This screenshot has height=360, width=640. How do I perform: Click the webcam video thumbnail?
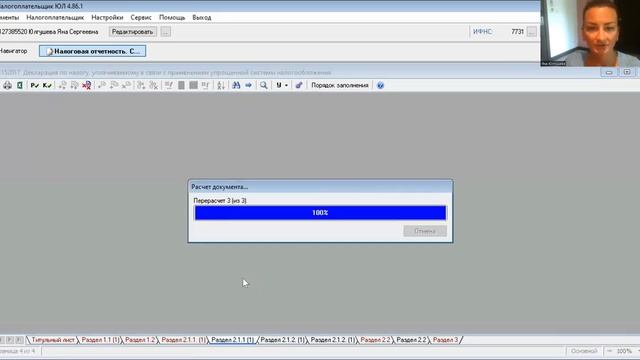590,33
